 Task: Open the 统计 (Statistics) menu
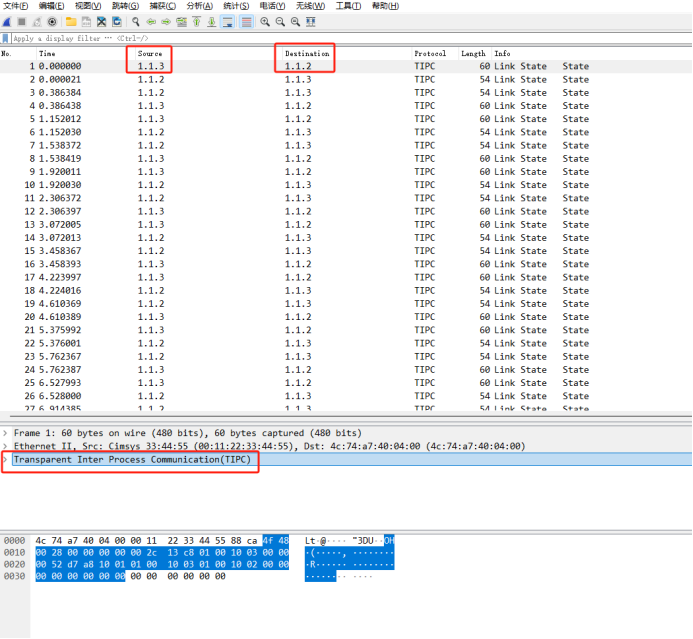tap(235, 6)
